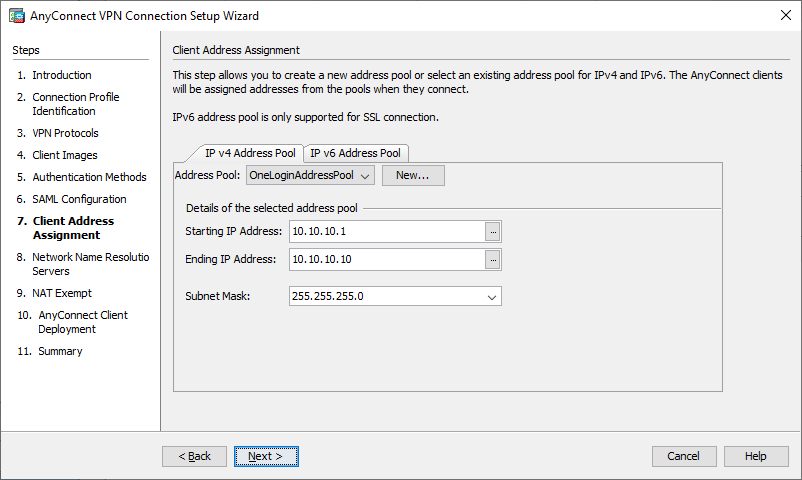Proceed with the Next button

[266, 456]
